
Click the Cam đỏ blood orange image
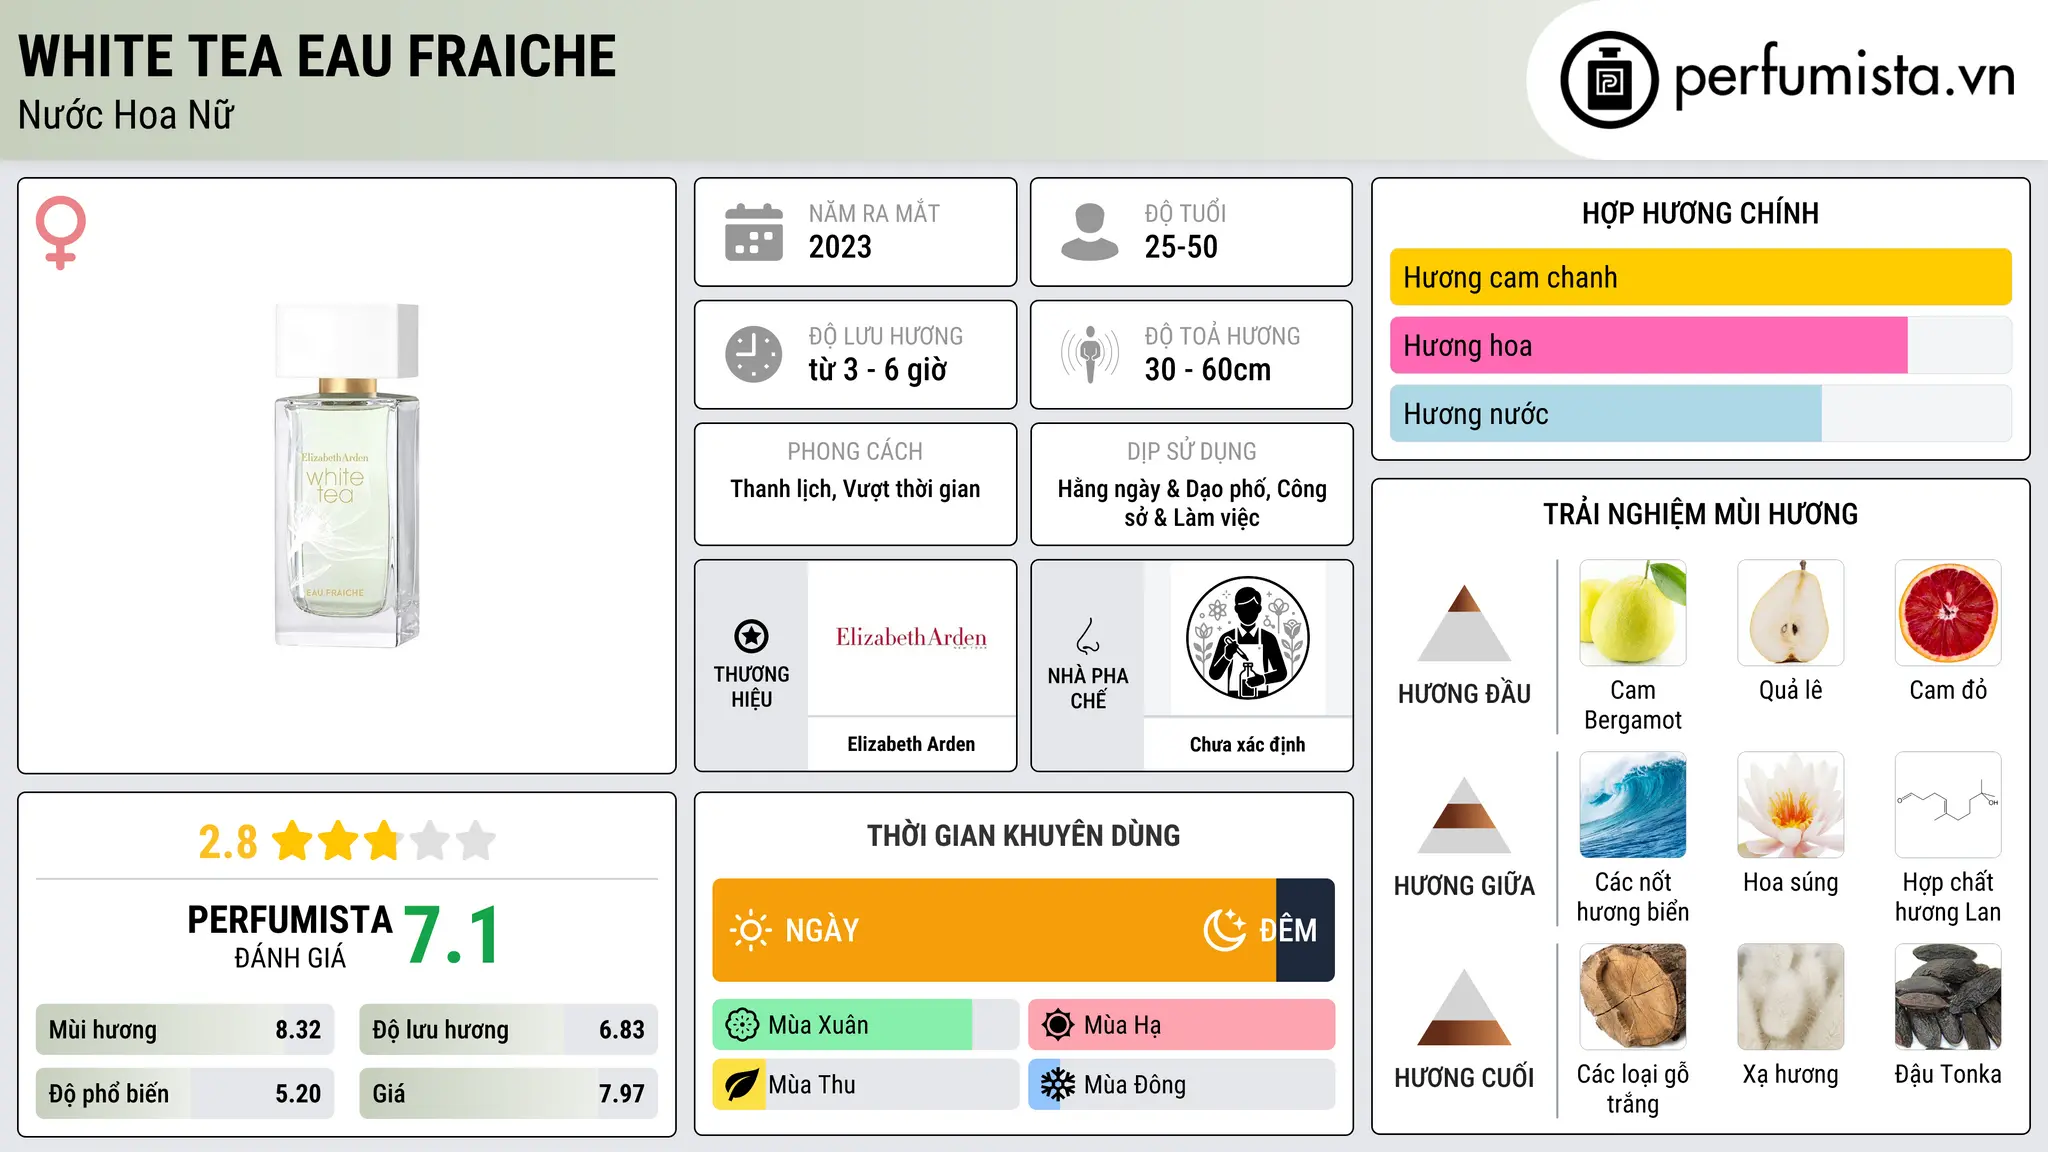(x=1948, y=613)
